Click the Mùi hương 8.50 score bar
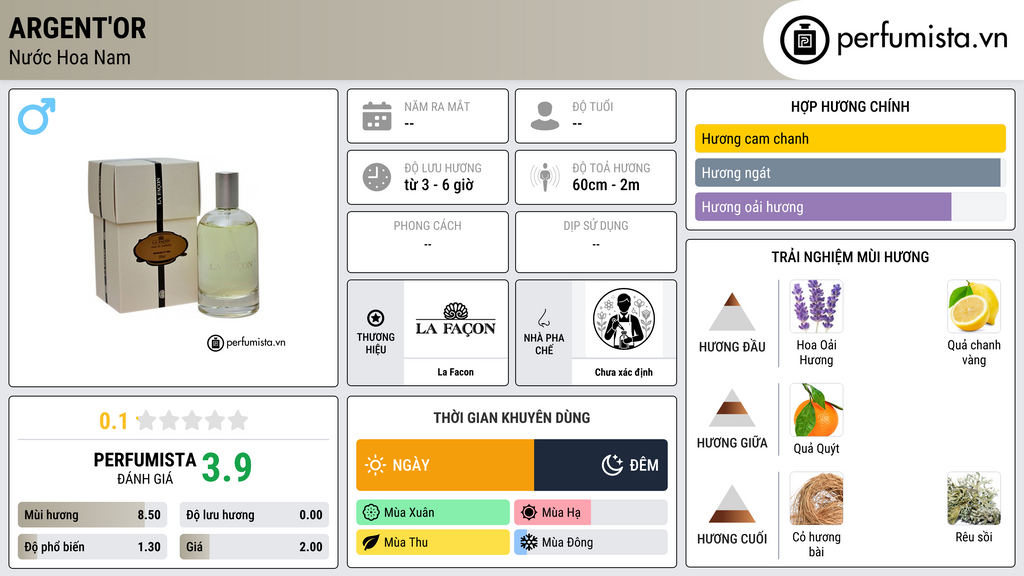The height and width of the screenshot is (576, 1024). [x=92, y=515]
